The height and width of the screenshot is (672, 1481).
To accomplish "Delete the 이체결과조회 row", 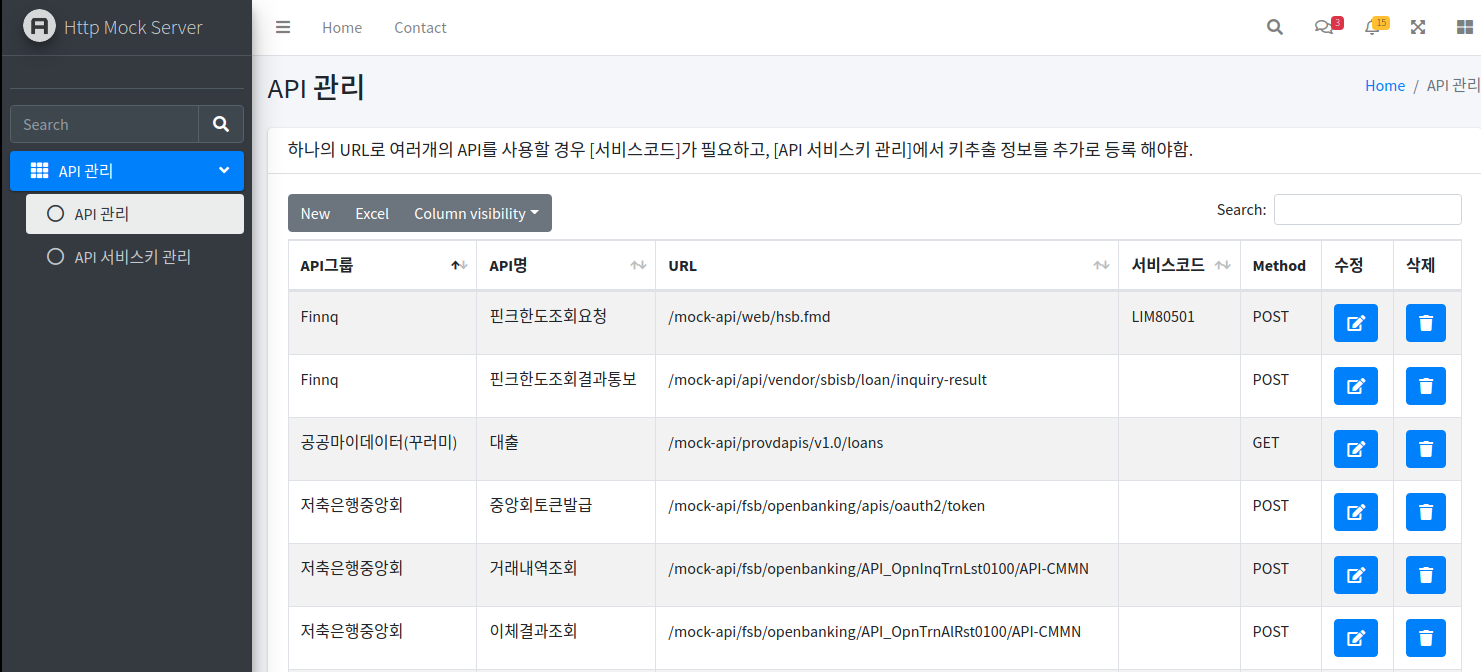I will pyautogui.click(x=1426, y=638).
